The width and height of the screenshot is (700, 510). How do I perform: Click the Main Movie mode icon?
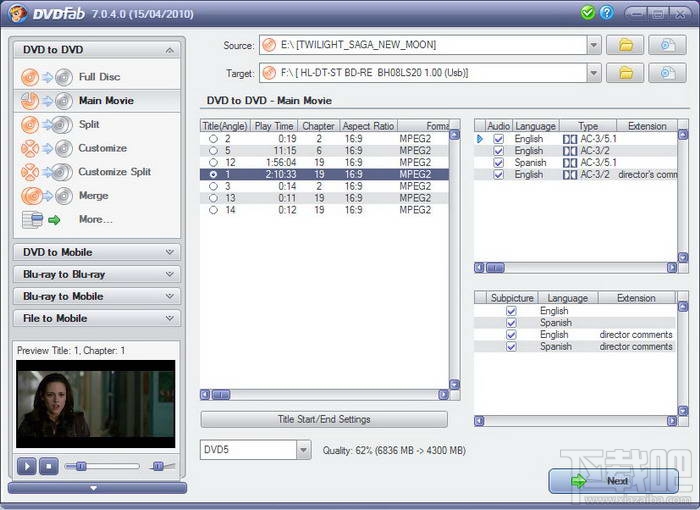46,101
